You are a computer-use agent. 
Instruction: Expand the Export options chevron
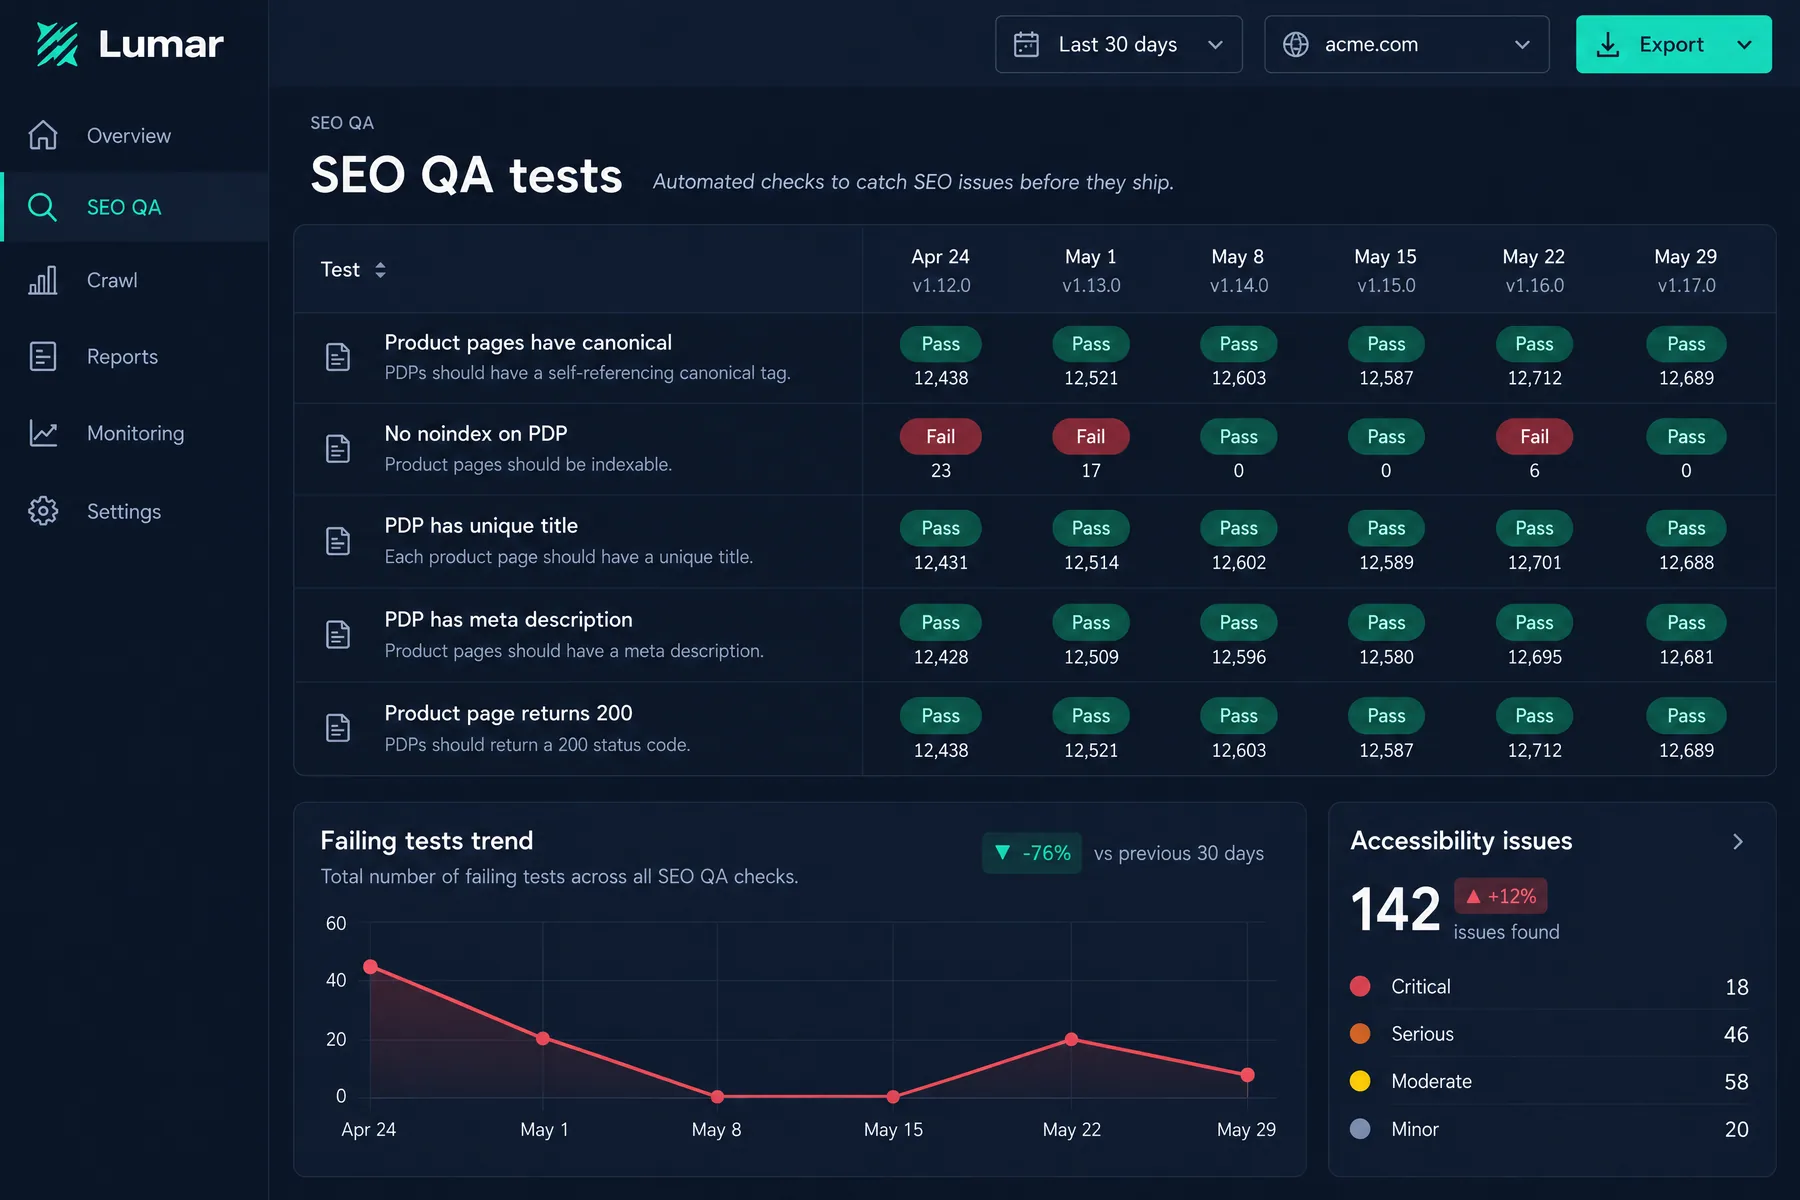tap(1745, 44)
